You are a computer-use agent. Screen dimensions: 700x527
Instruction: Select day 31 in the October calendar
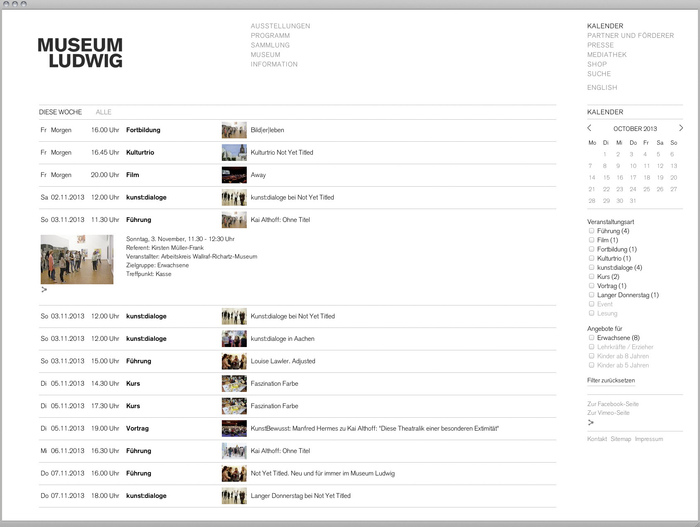pos(633,201)
